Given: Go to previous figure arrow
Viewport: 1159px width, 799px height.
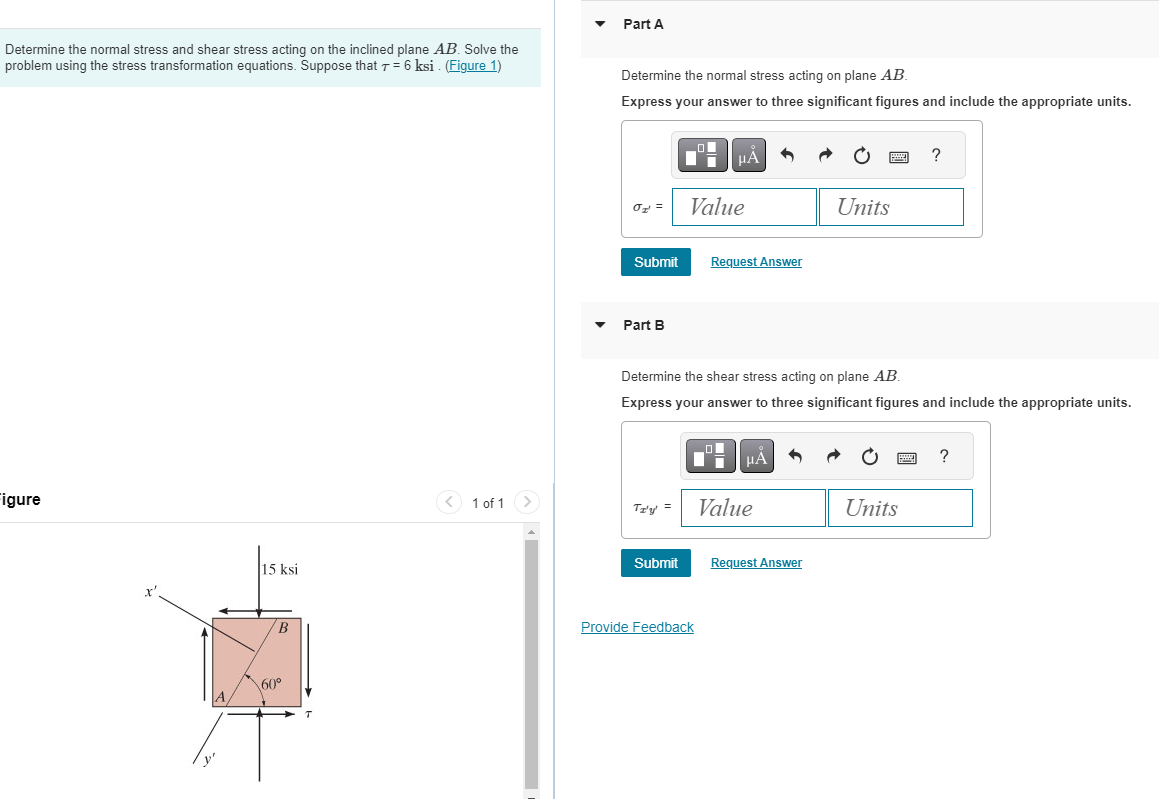Looking at the screenshot, I should 449,502.
